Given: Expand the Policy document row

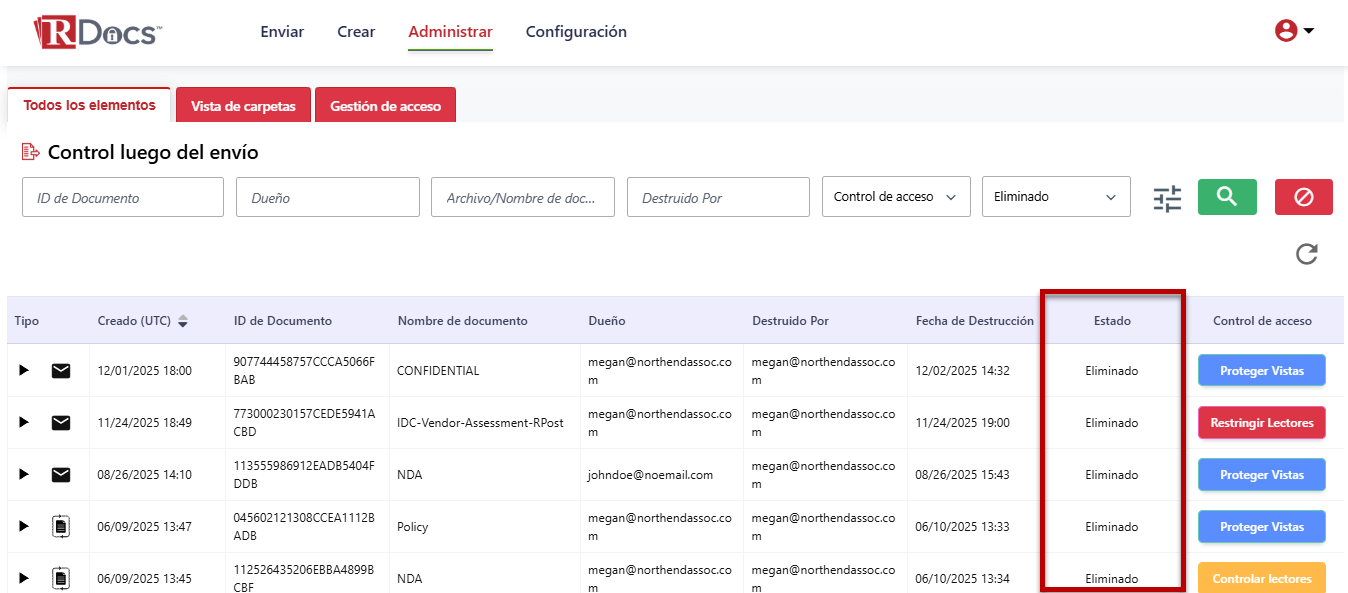Looking at the screenshot, I should pyautogui.click(x=24, y=527).
